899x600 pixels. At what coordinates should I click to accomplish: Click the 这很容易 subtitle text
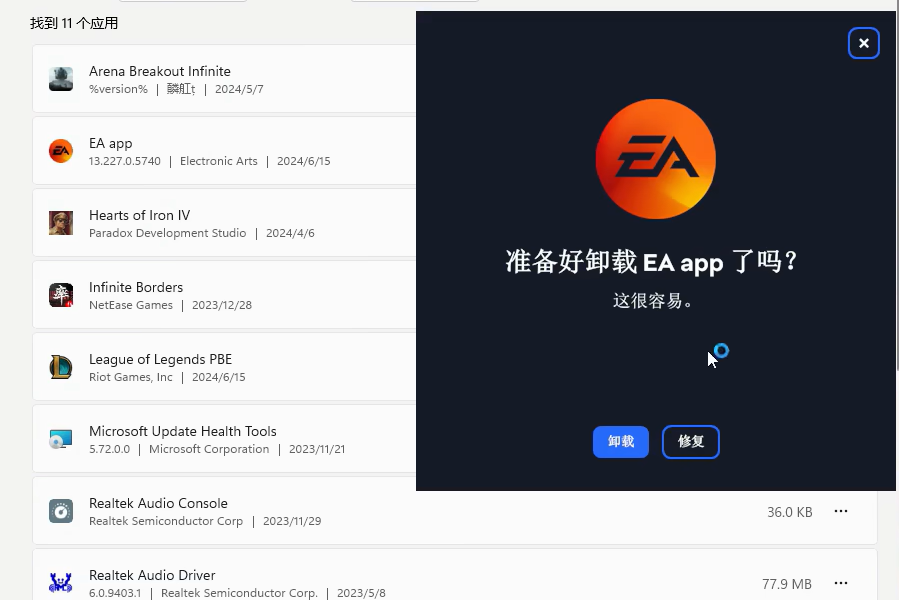pyautogui.click(x=652, y=300)
